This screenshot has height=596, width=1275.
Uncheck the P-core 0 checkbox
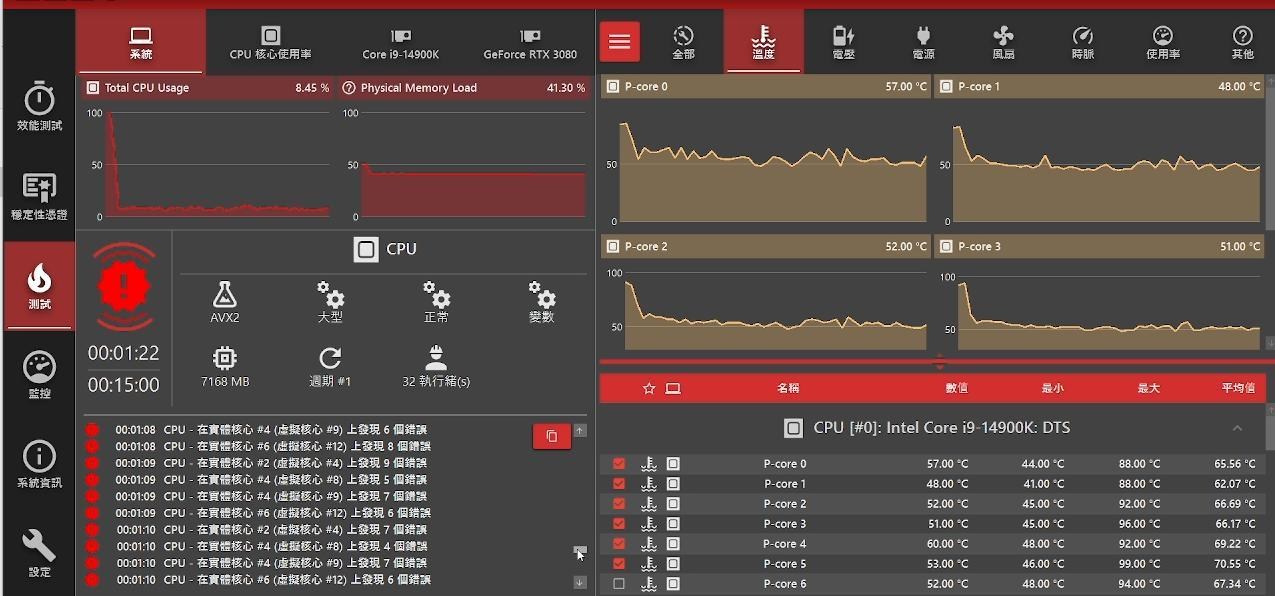point(619,464)
